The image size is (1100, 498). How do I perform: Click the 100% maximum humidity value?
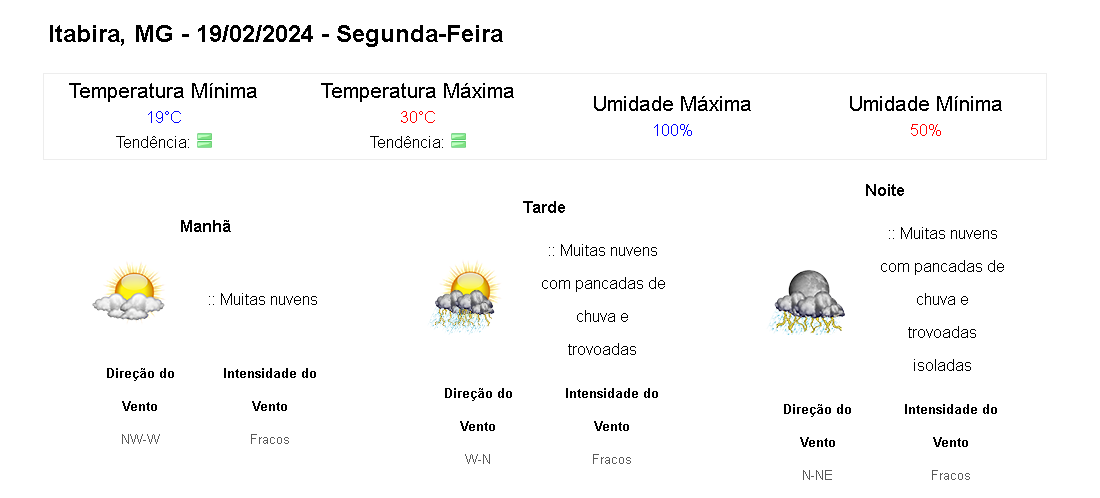[x=672, y=130]
